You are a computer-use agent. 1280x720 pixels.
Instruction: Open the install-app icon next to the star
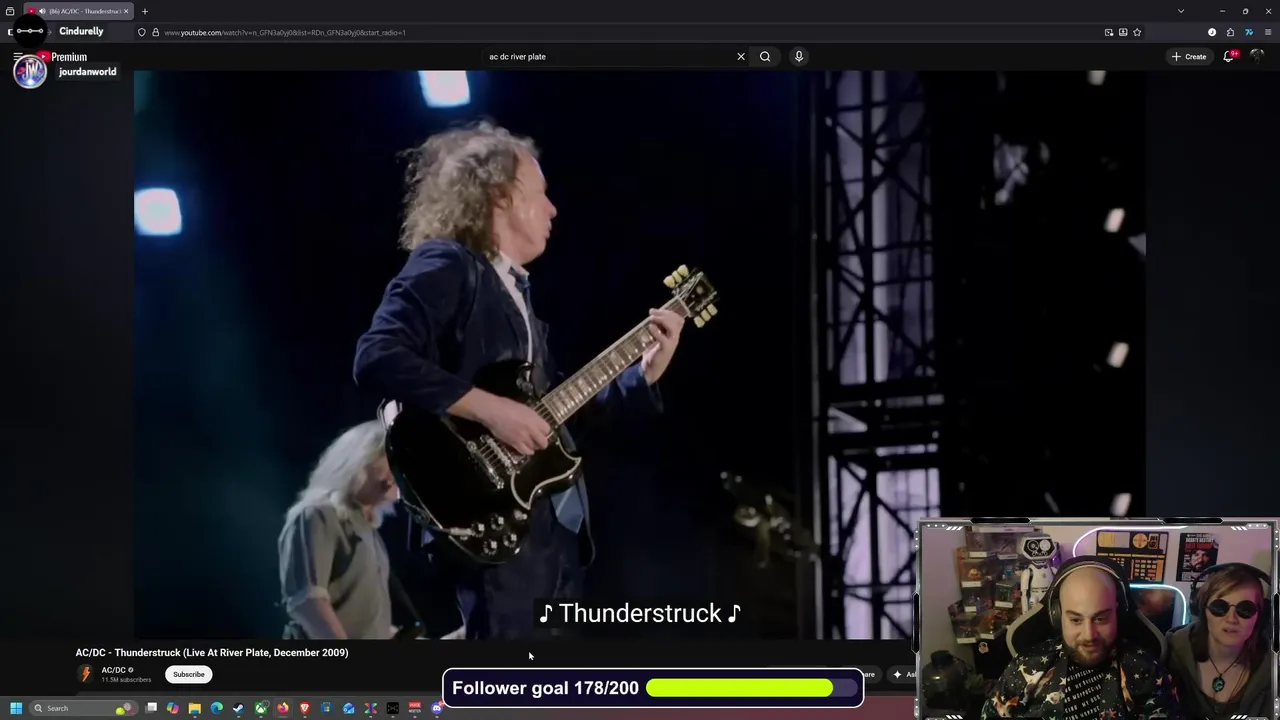coord(1123,32)
